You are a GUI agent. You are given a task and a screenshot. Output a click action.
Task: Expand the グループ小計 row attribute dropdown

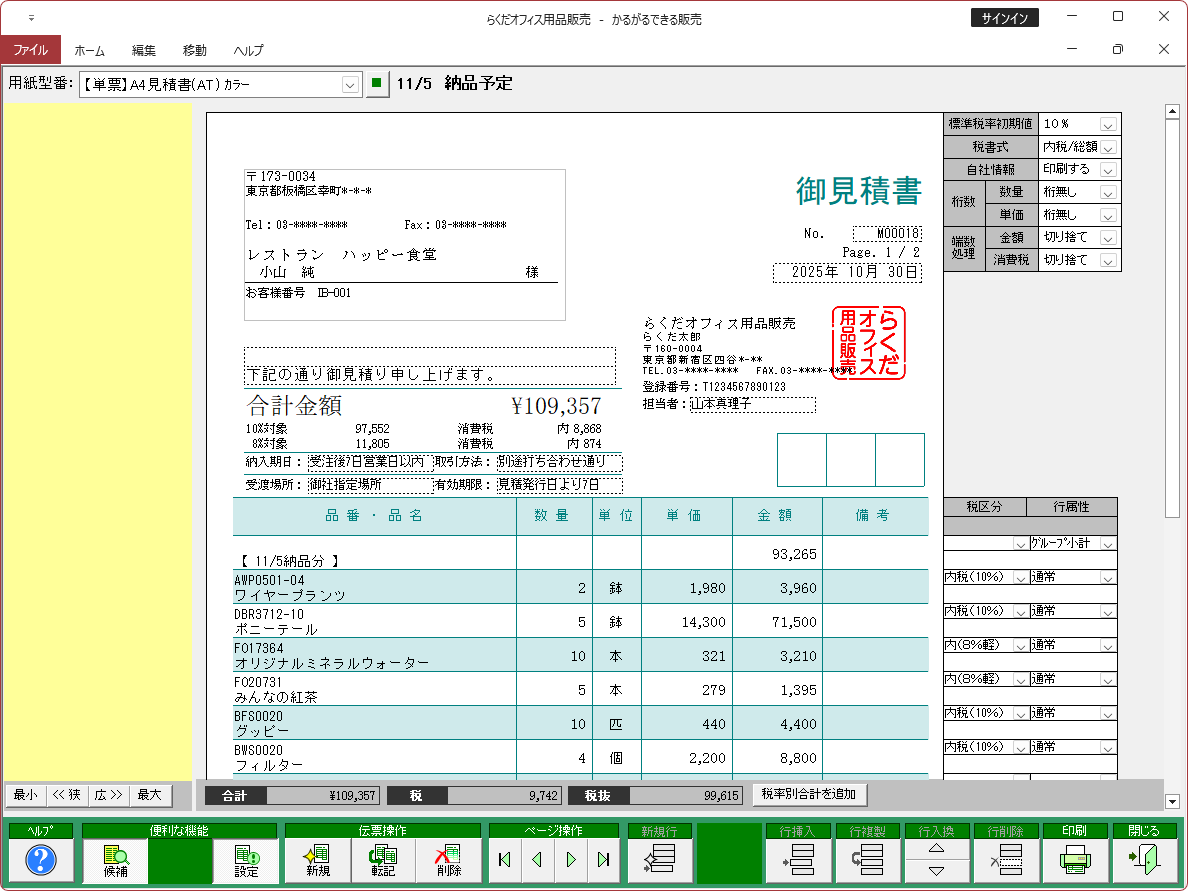click(1108, 544)
